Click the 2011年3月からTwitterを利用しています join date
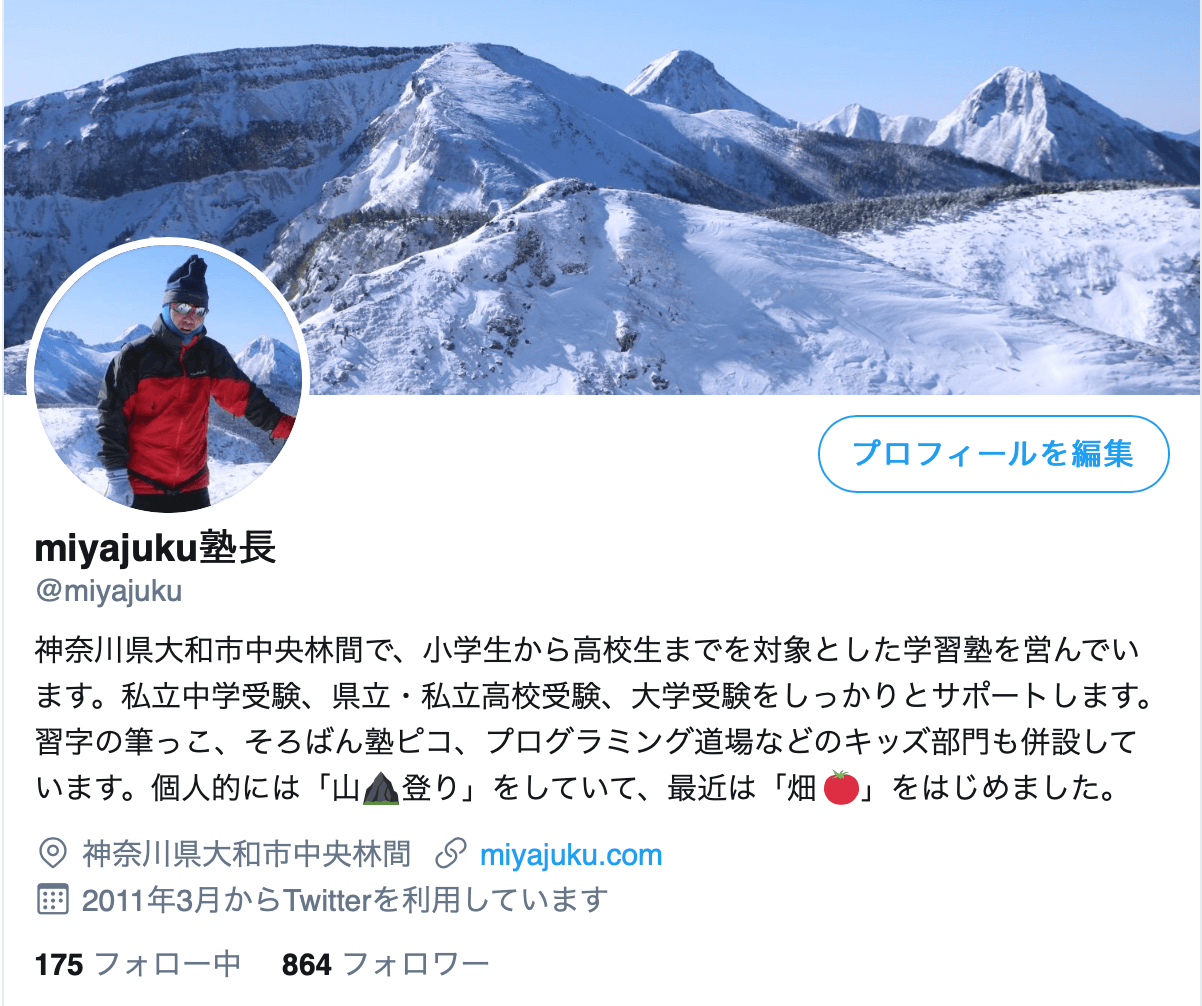The width and height of the screenshot is (1202, 1006). [345, 900]
